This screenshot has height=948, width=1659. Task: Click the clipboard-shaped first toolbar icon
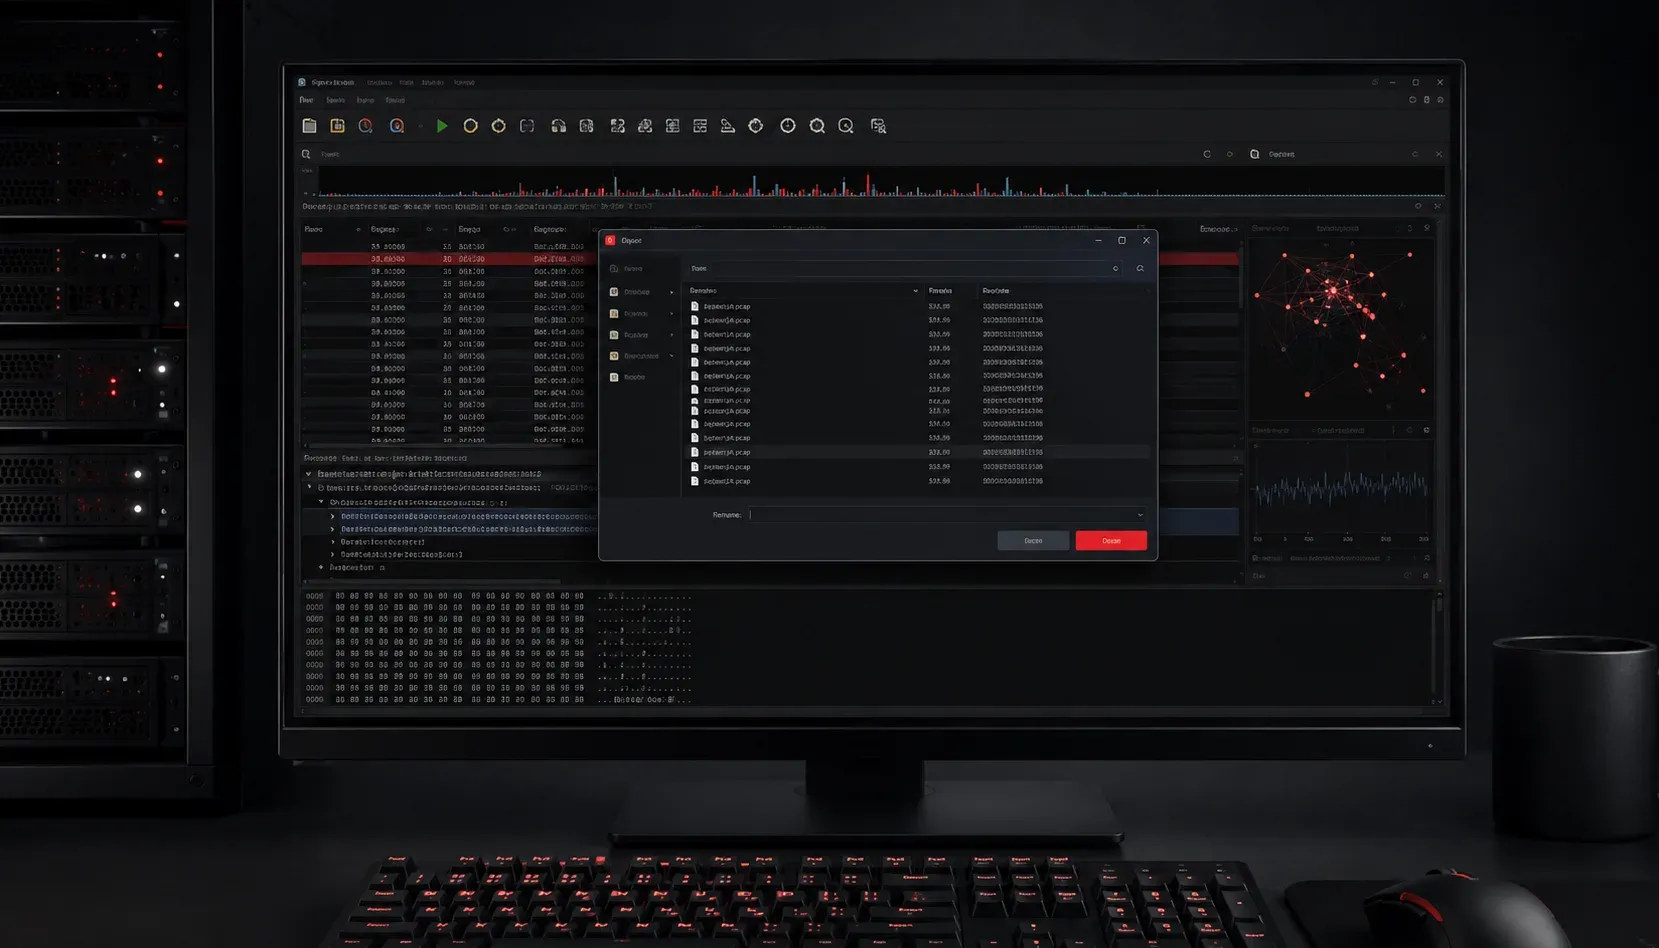(x=310, y=126)
